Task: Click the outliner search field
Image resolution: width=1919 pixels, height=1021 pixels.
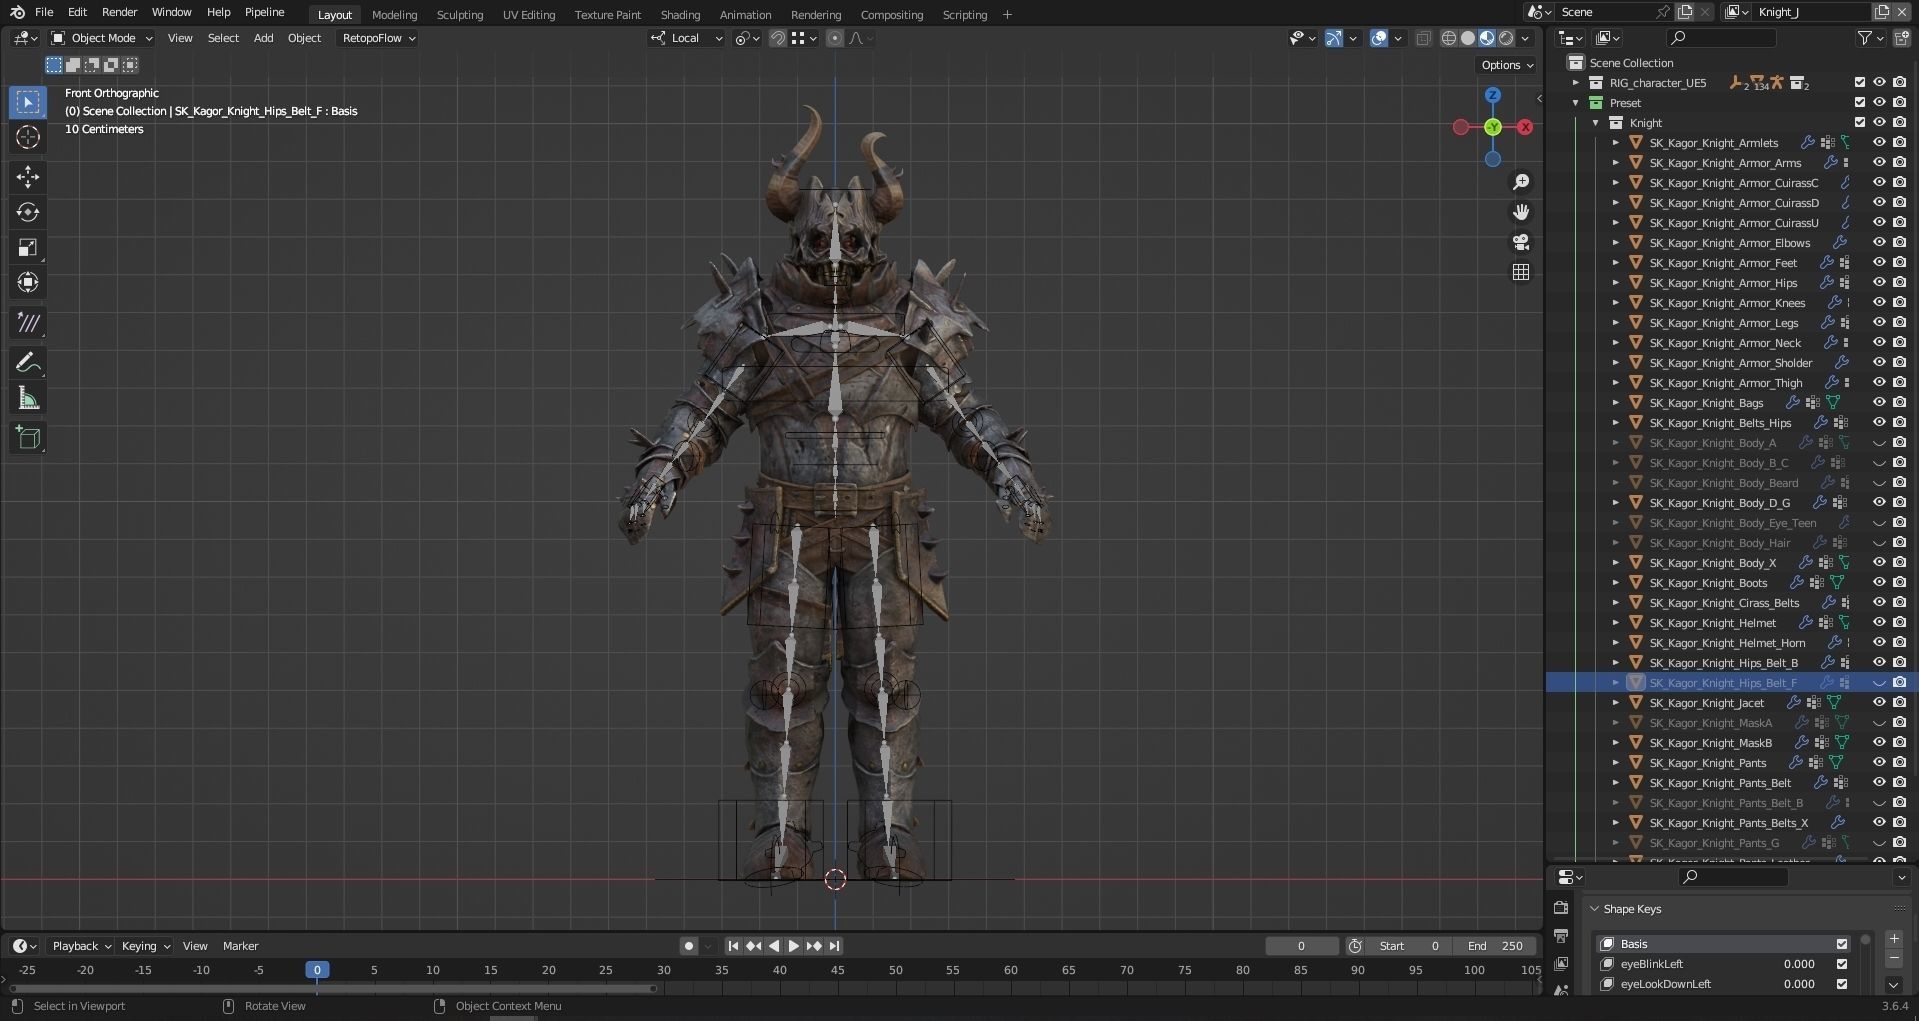Action: coord(1721,38)
